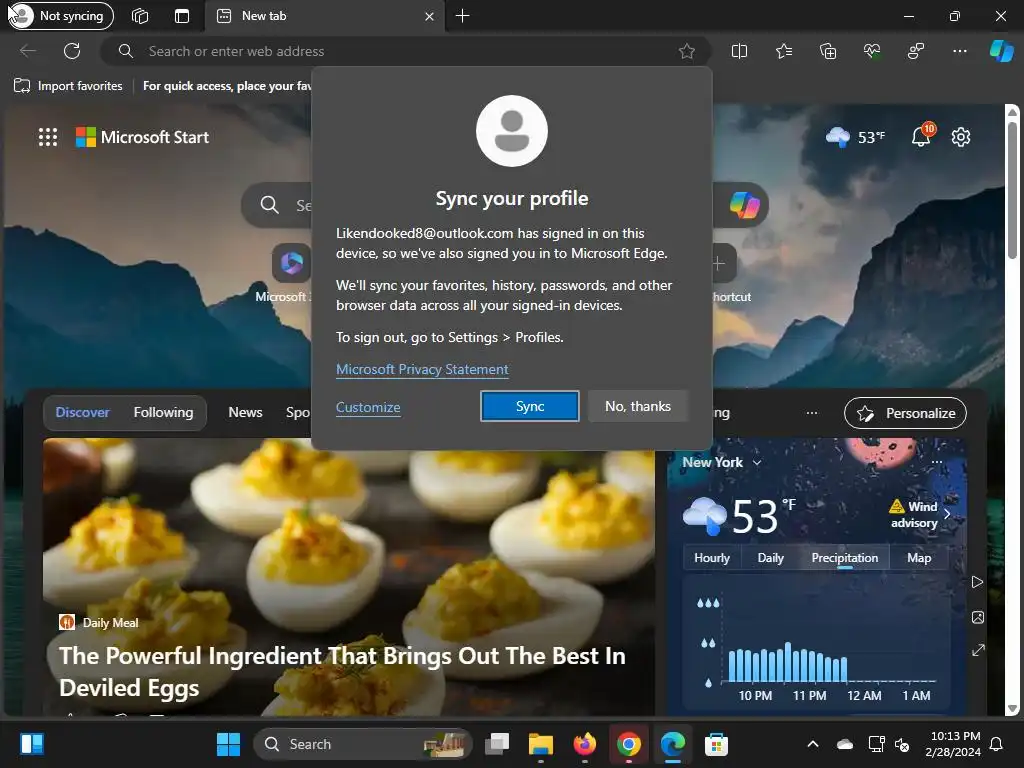Select the Discover feed tab
This screenshot has height=768, width=1024.
82,413
